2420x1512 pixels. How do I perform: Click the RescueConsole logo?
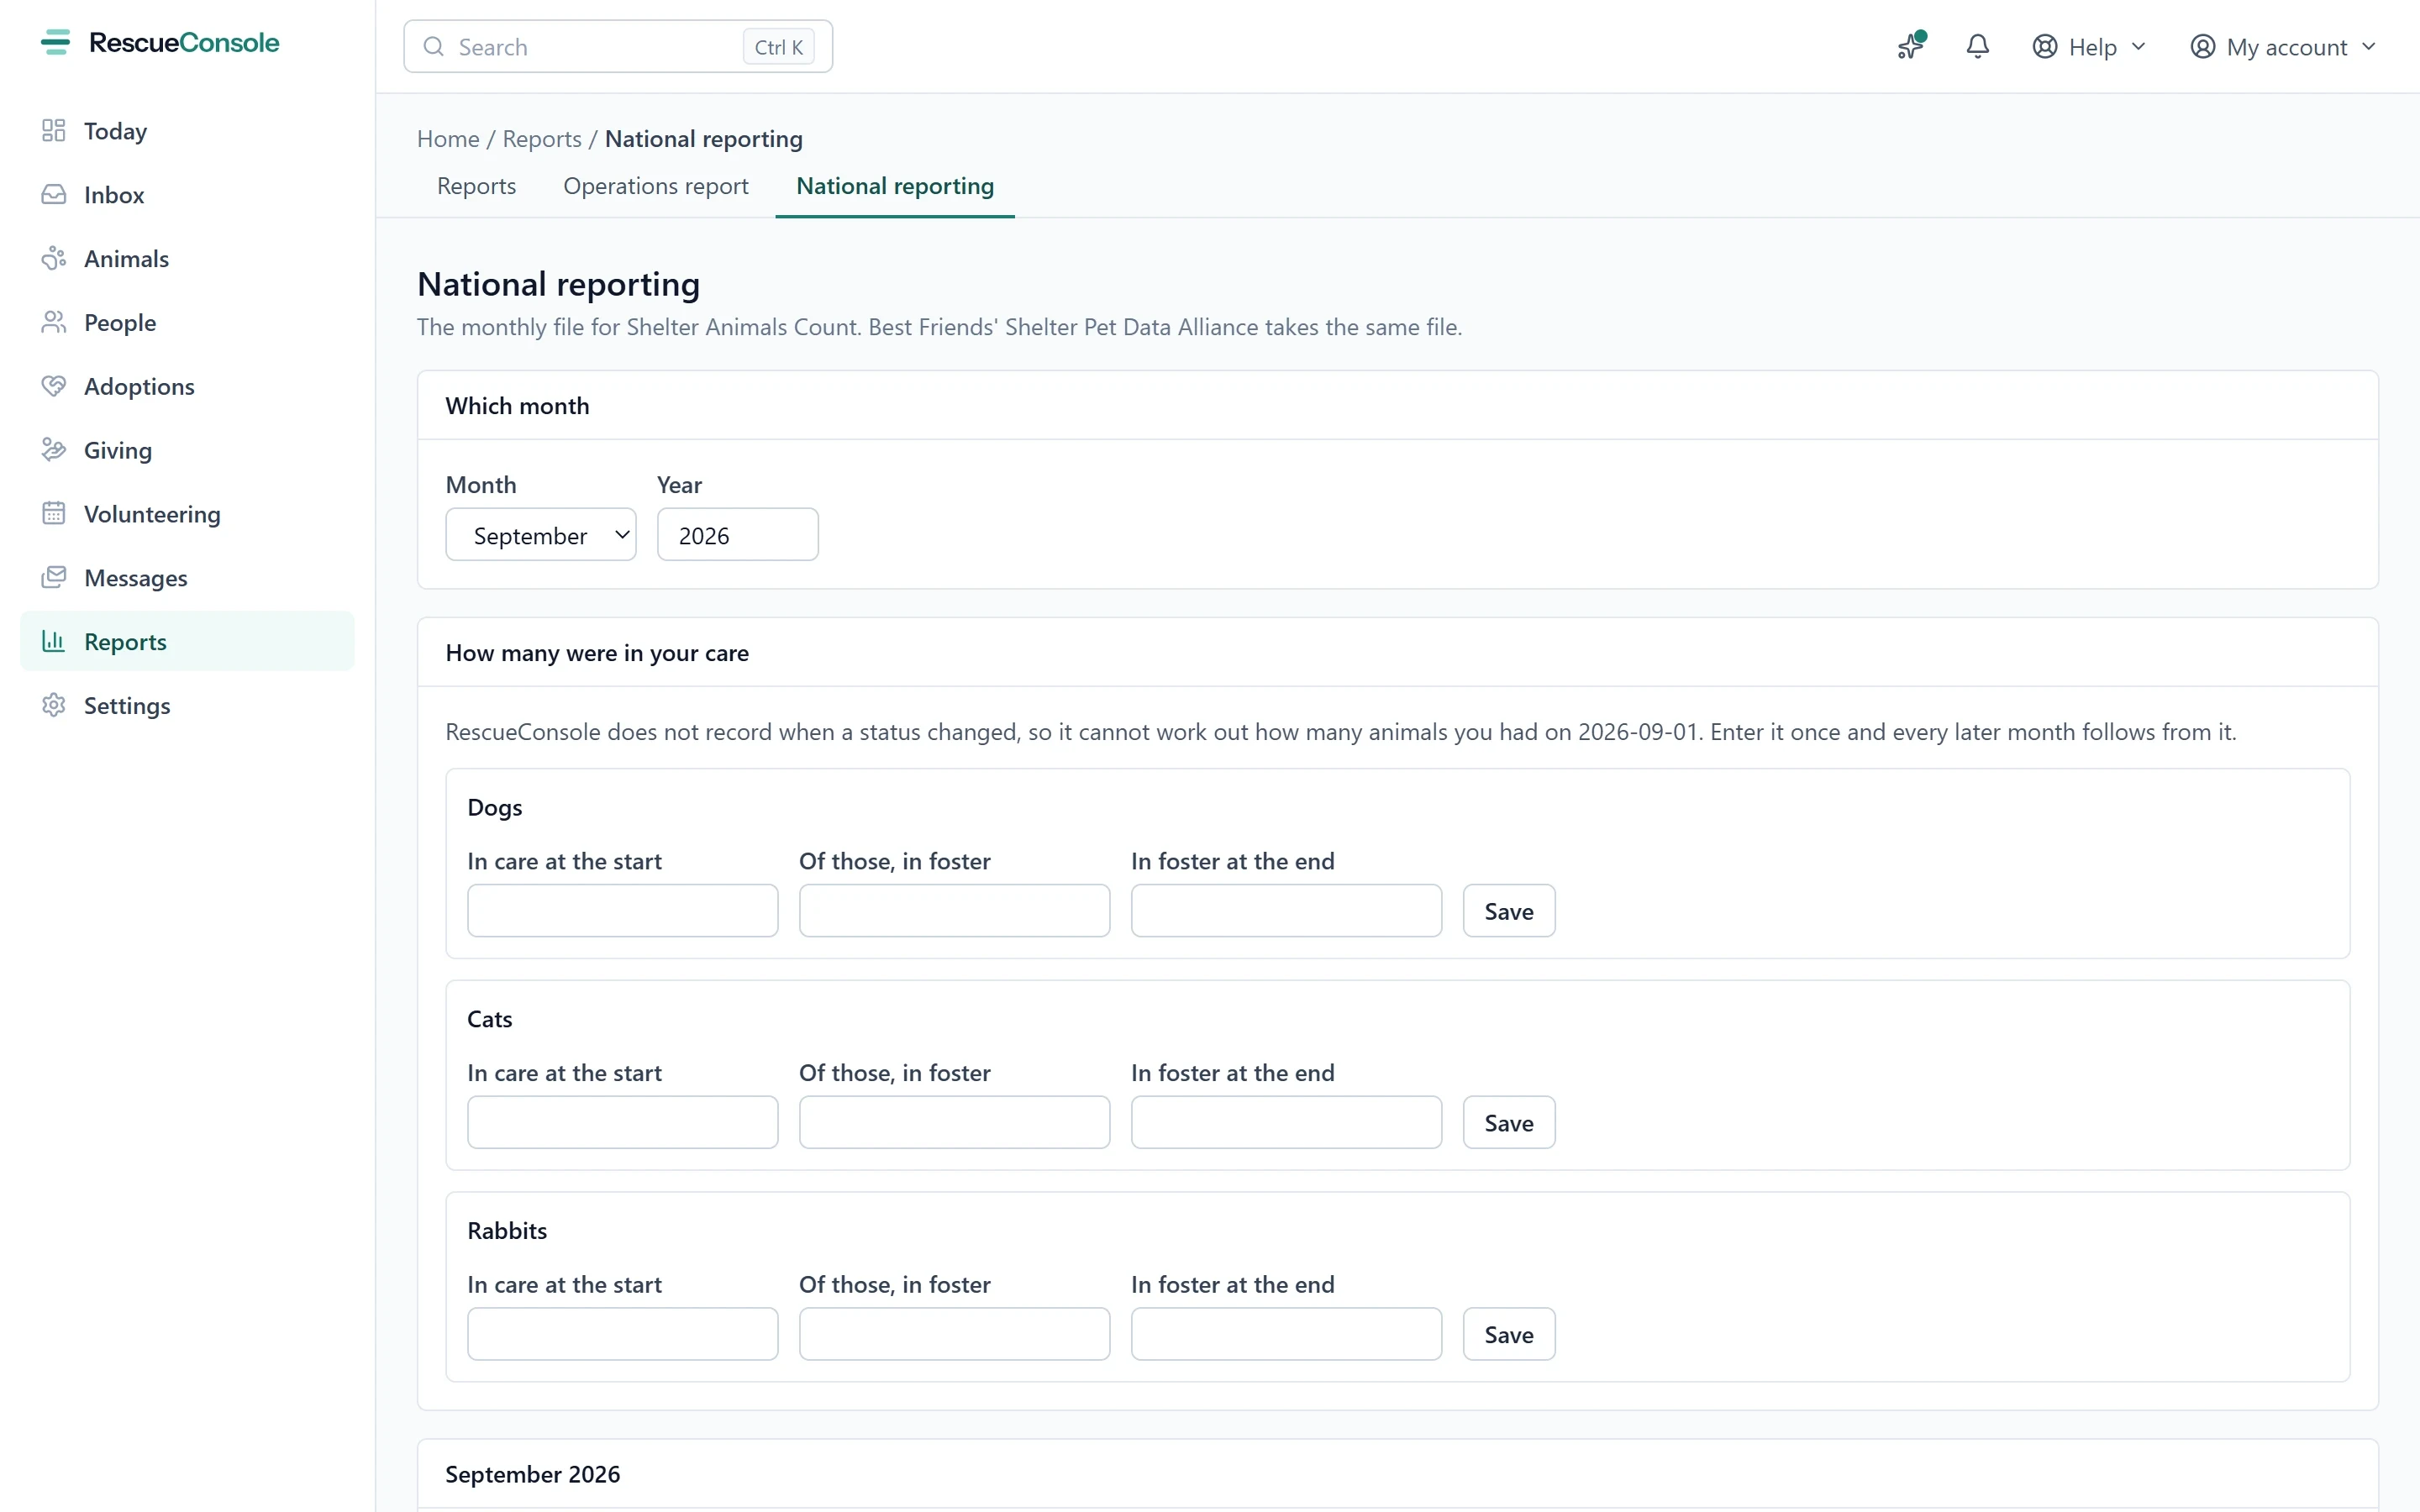(x=160, y=43)
